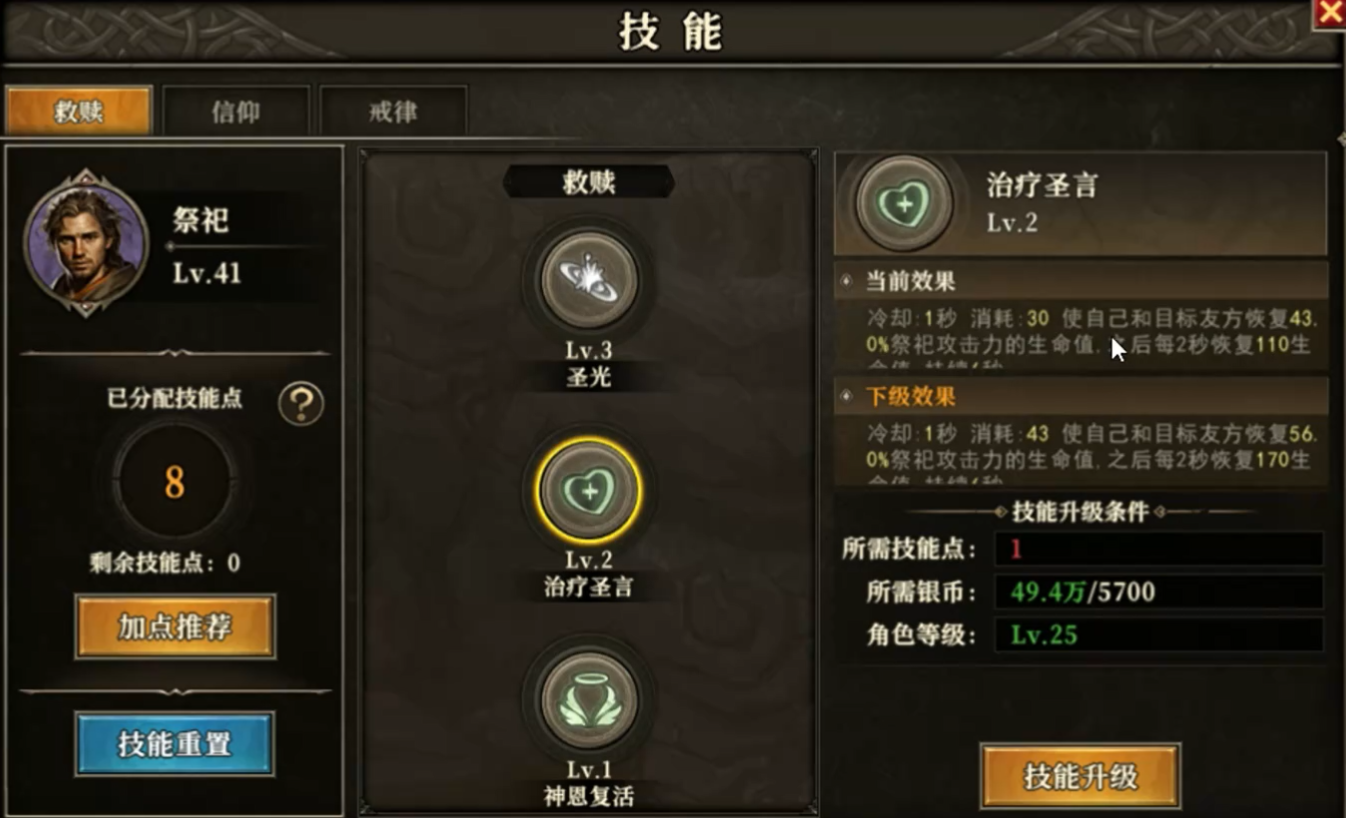Close the skill window with X

coord(1330,13)
